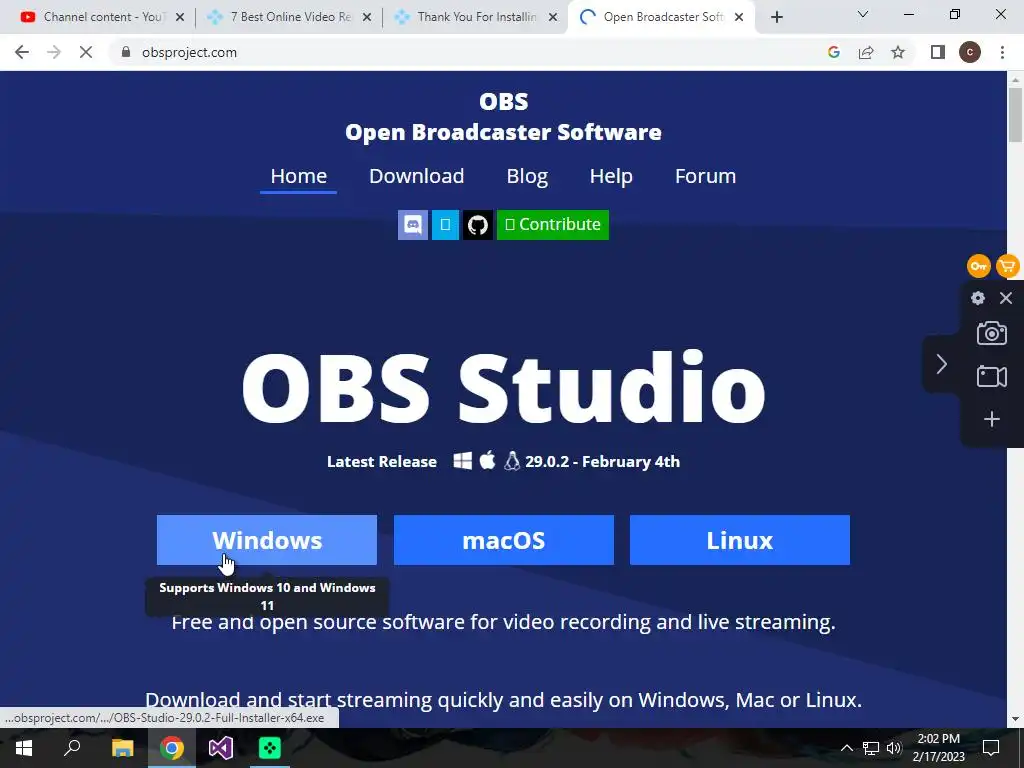Screen dimensions: 1024x768
Task: Close the 7 Best Online Video tab
Action: (367, 17)
